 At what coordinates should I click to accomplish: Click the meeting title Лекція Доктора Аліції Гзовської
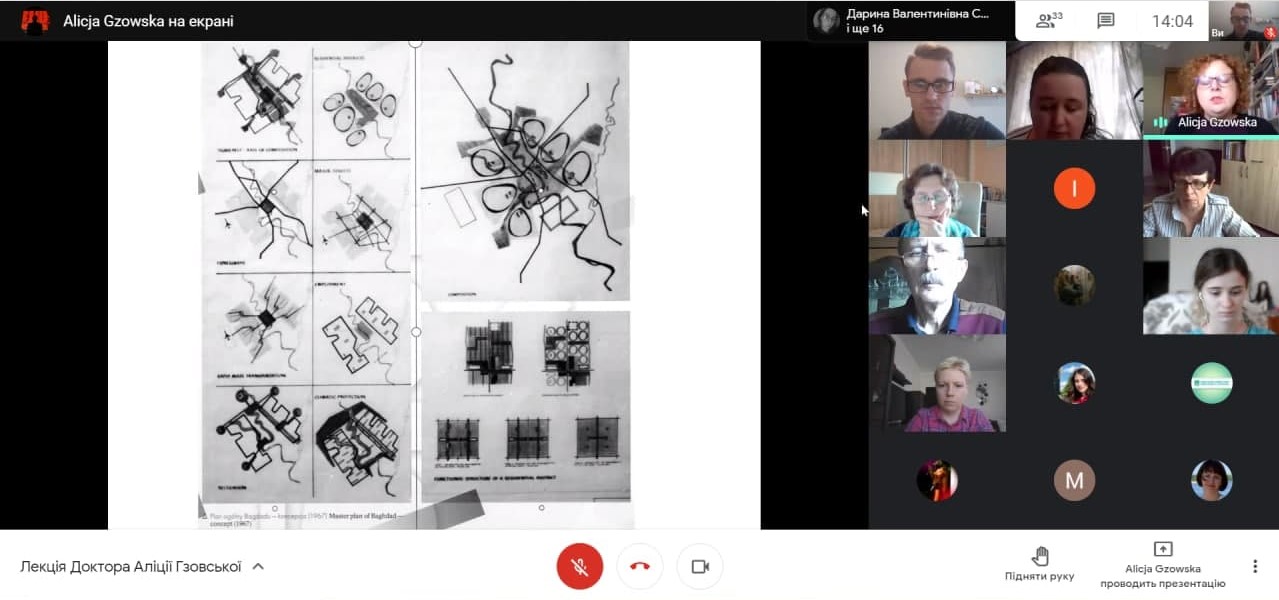[x=131, y=567]
